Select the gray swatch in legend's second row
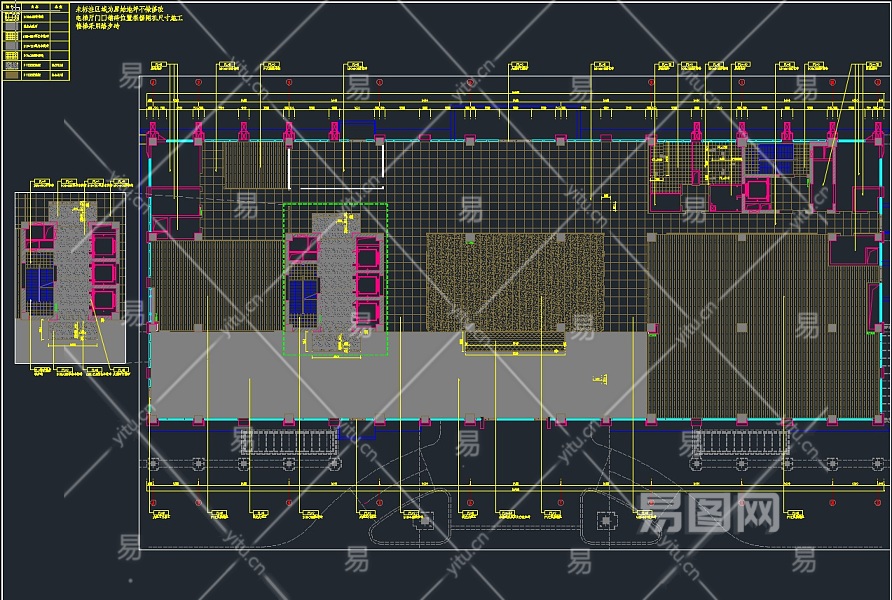Viewport: 892px width, 600px height. pos(11,26)
